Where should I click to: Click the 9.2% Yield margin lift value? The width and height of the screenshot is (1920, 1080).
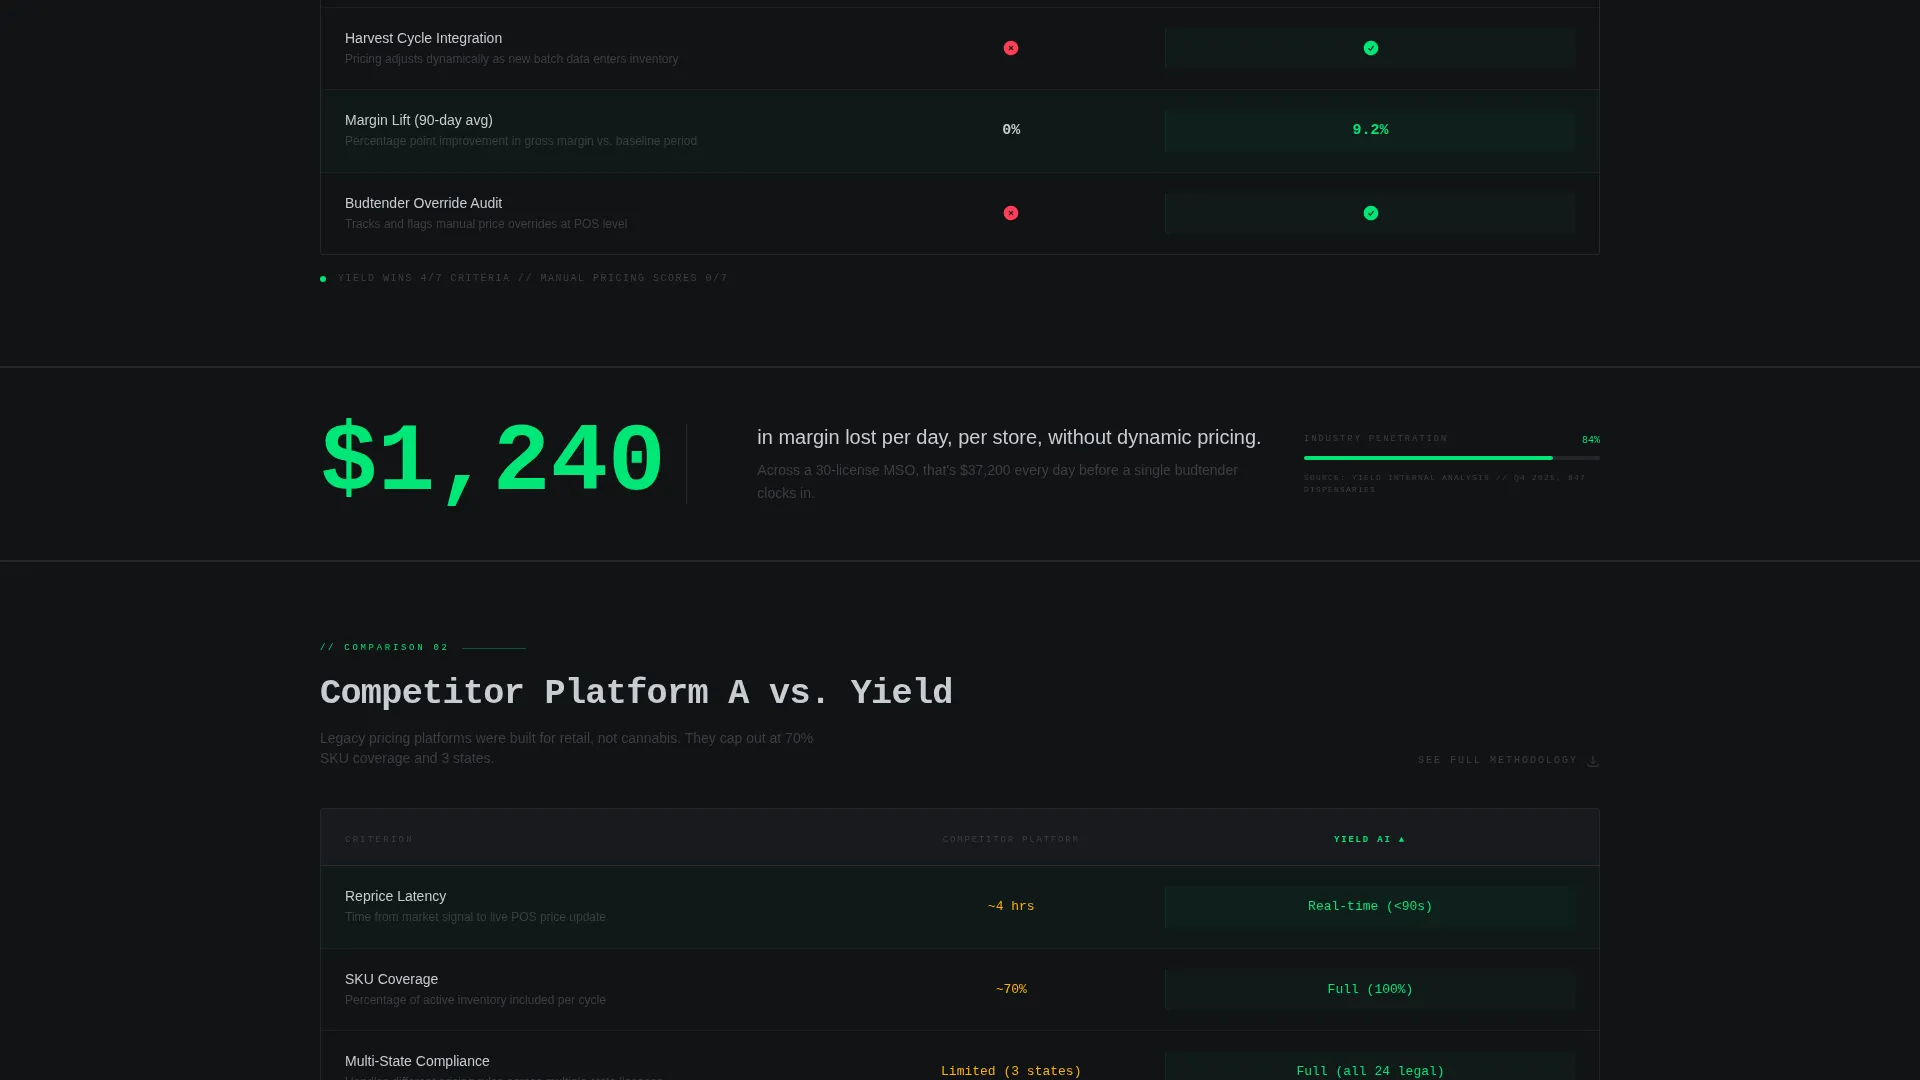click(1370, 130)
